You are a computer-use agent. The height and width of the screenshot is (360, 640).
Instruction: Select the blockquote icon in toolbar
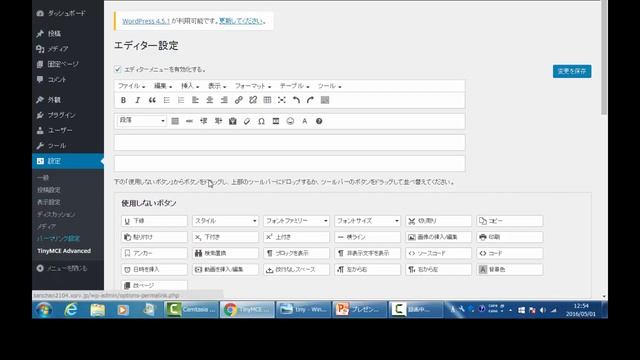152,100
